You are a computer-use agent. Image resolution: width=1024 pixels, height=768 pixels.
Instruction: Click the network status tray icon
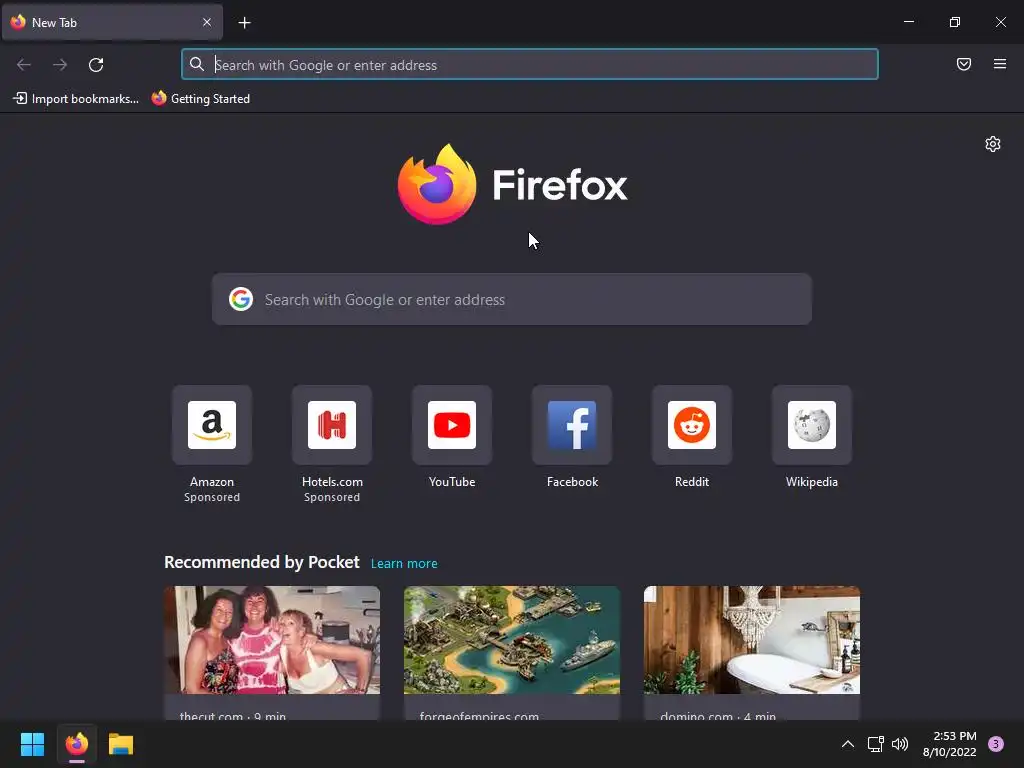[875, 744]
